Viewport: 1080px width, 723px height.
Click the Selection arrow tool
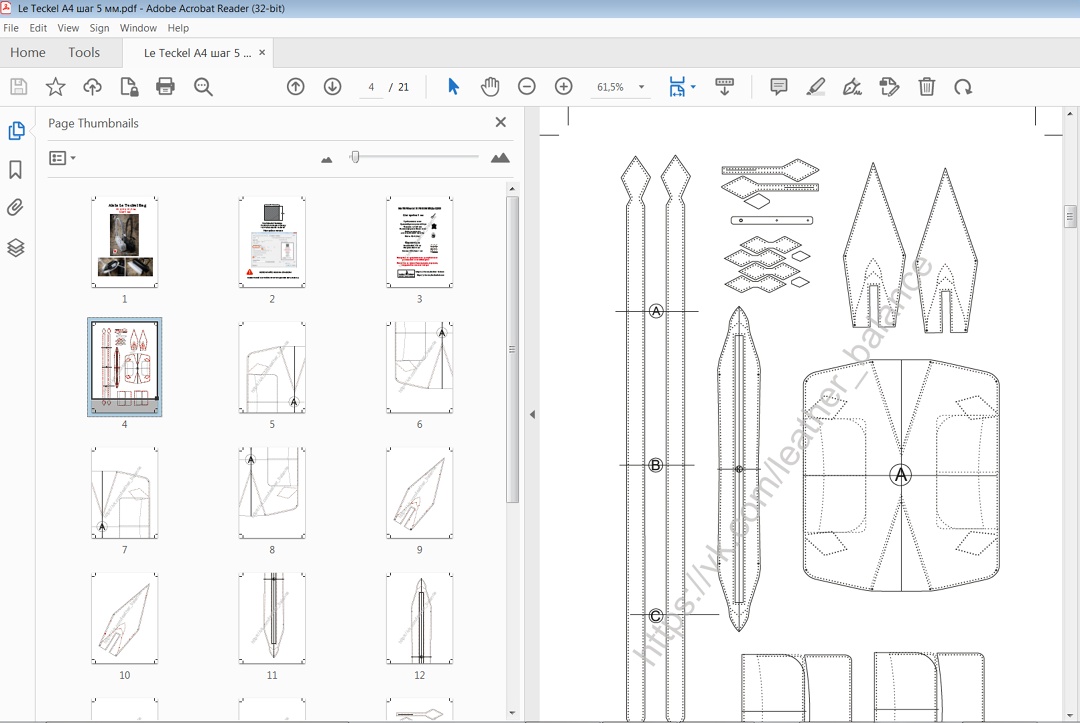click(453, 87)
